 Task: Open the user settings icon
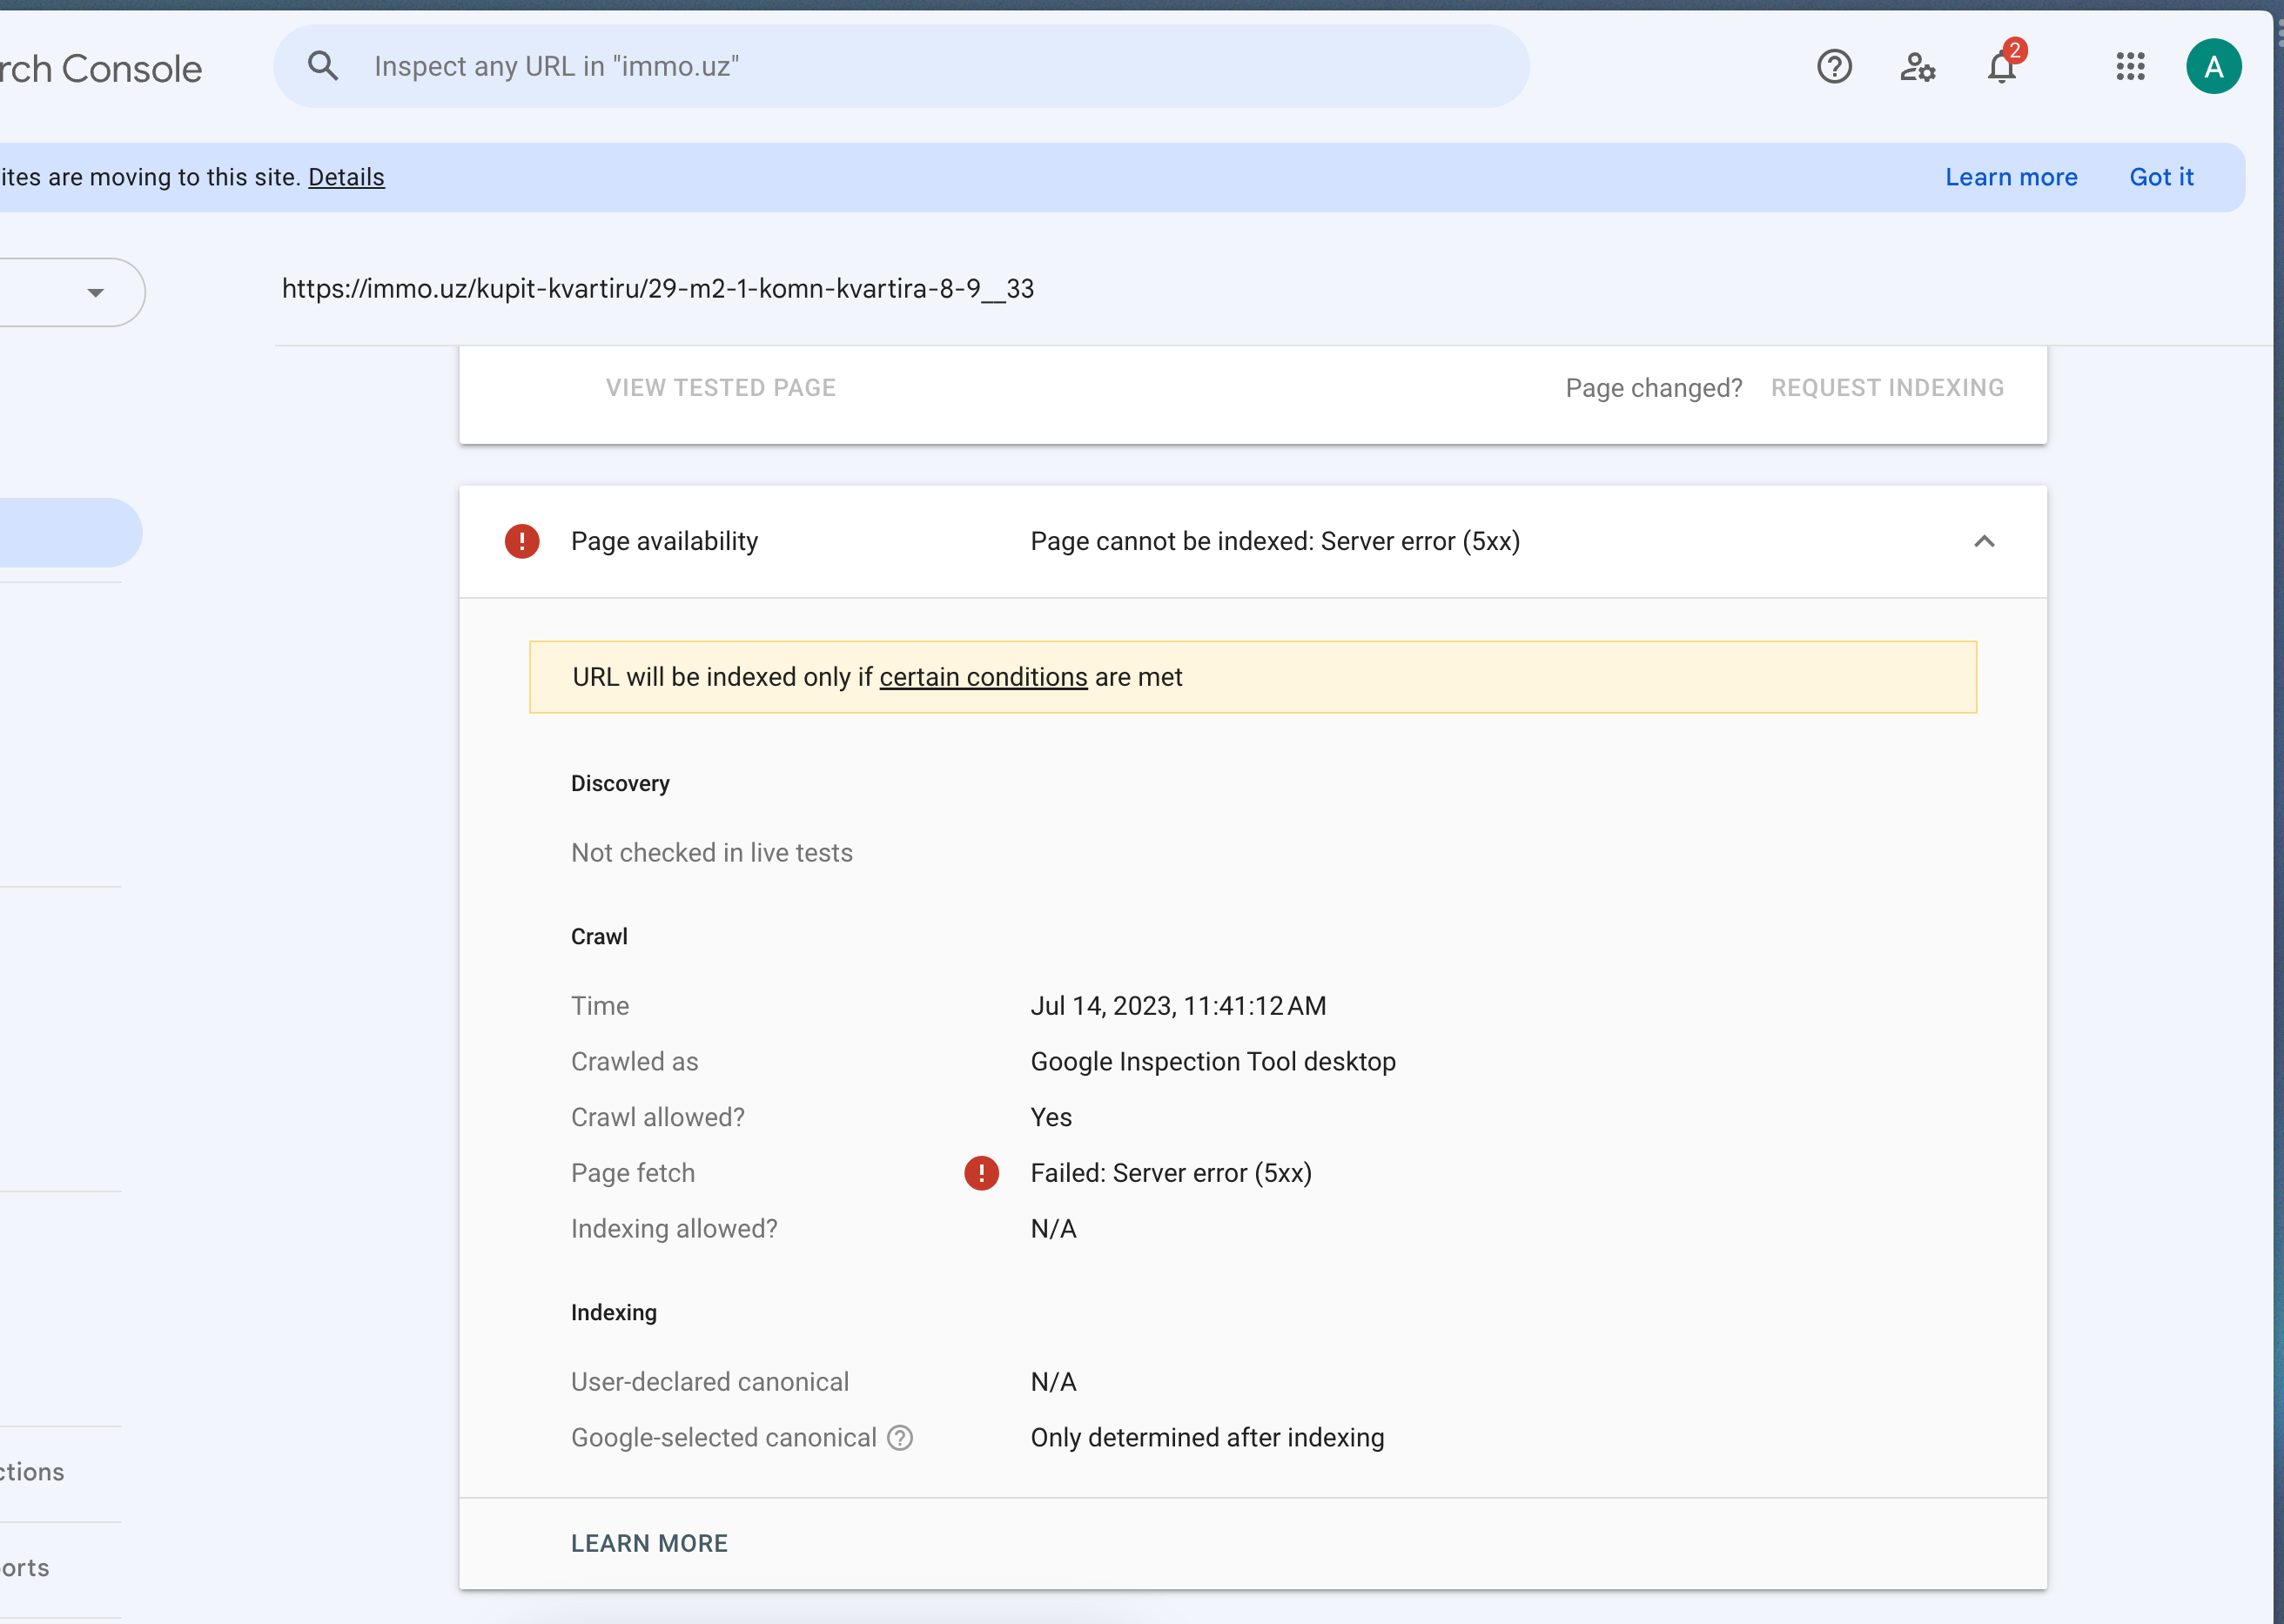click(x=1917, y=67)
